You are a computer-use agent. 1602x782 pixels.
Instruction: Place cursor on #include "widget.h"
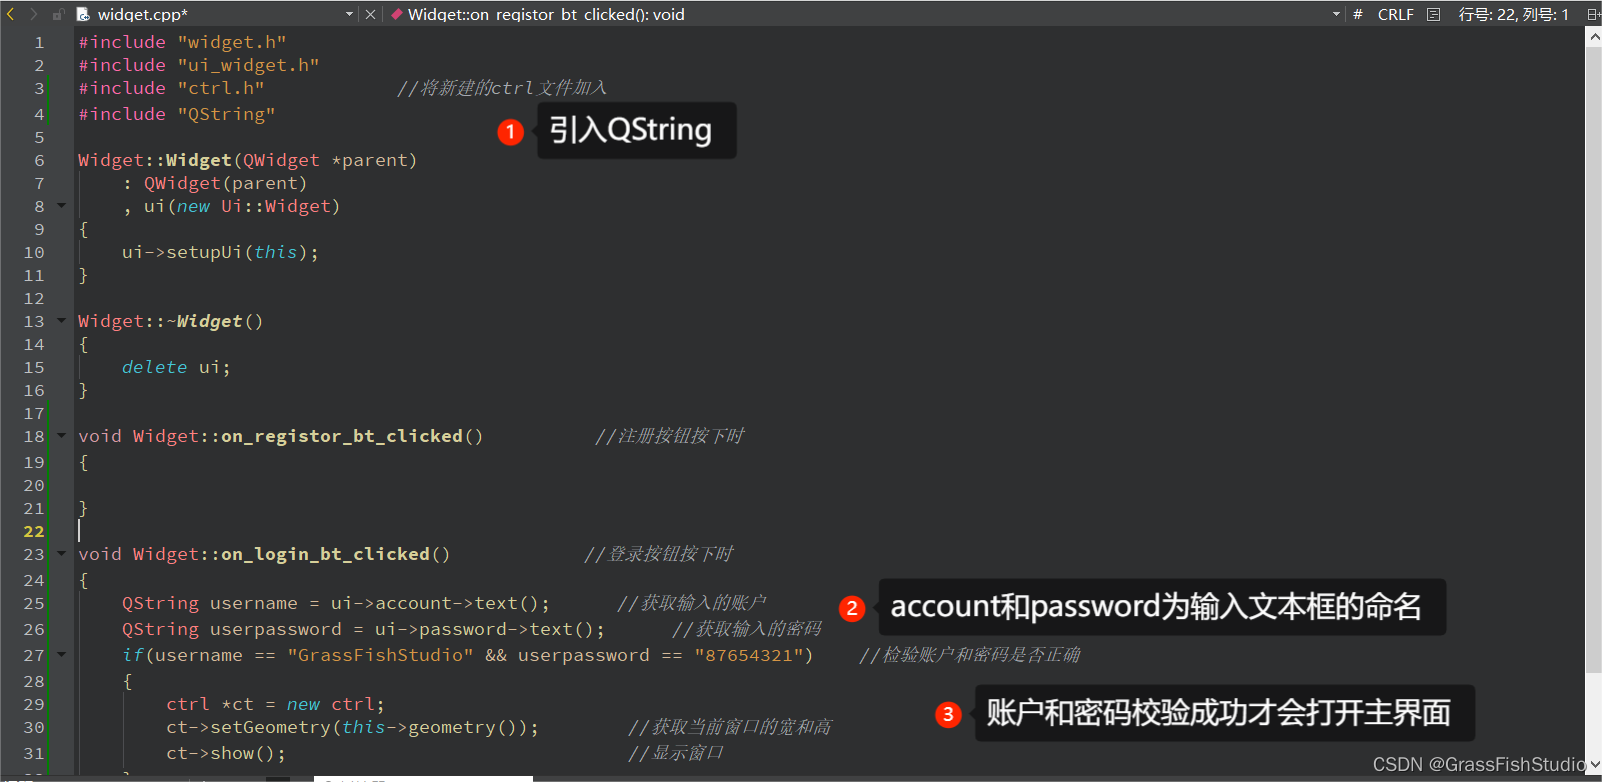(x=183, y=42)
